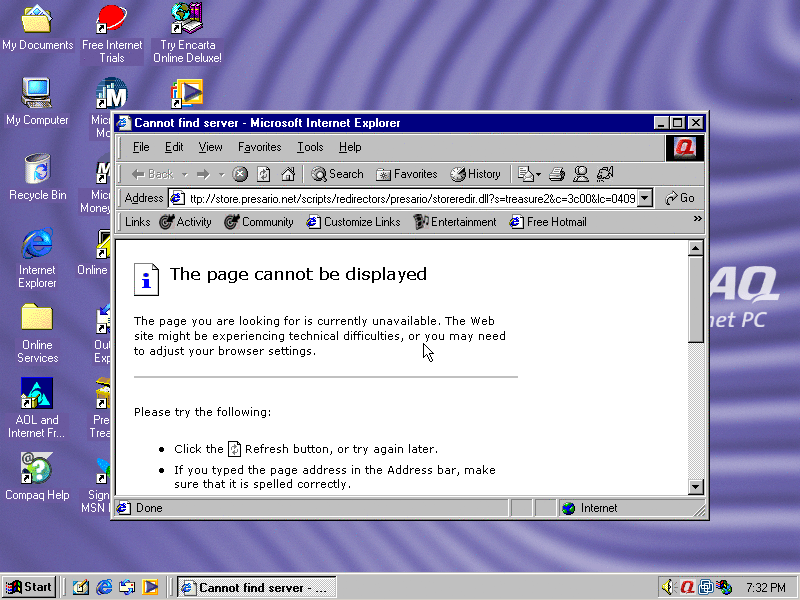The width and height of the screenshot is (800, 600).
Task: Open the Search pane button
Action: [x=337, y=174]
